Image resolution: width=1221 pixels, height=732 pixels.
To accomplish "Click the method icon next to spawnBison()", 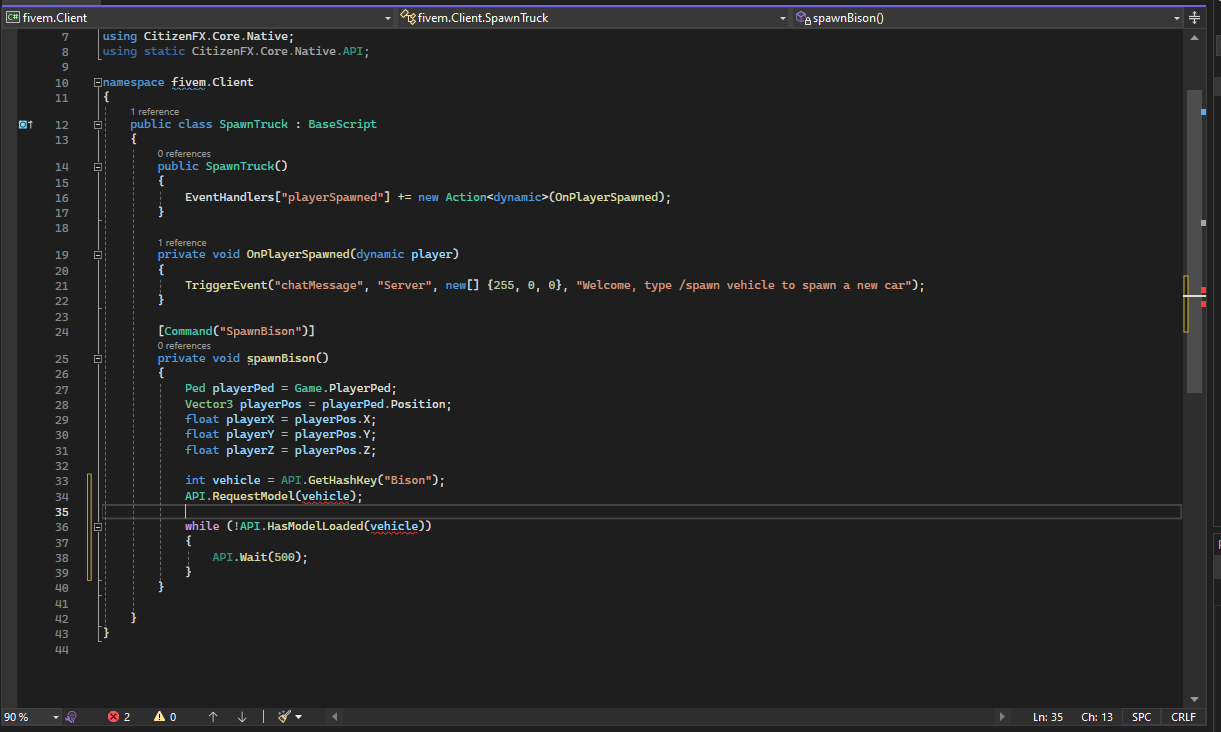I will [802, 17].
